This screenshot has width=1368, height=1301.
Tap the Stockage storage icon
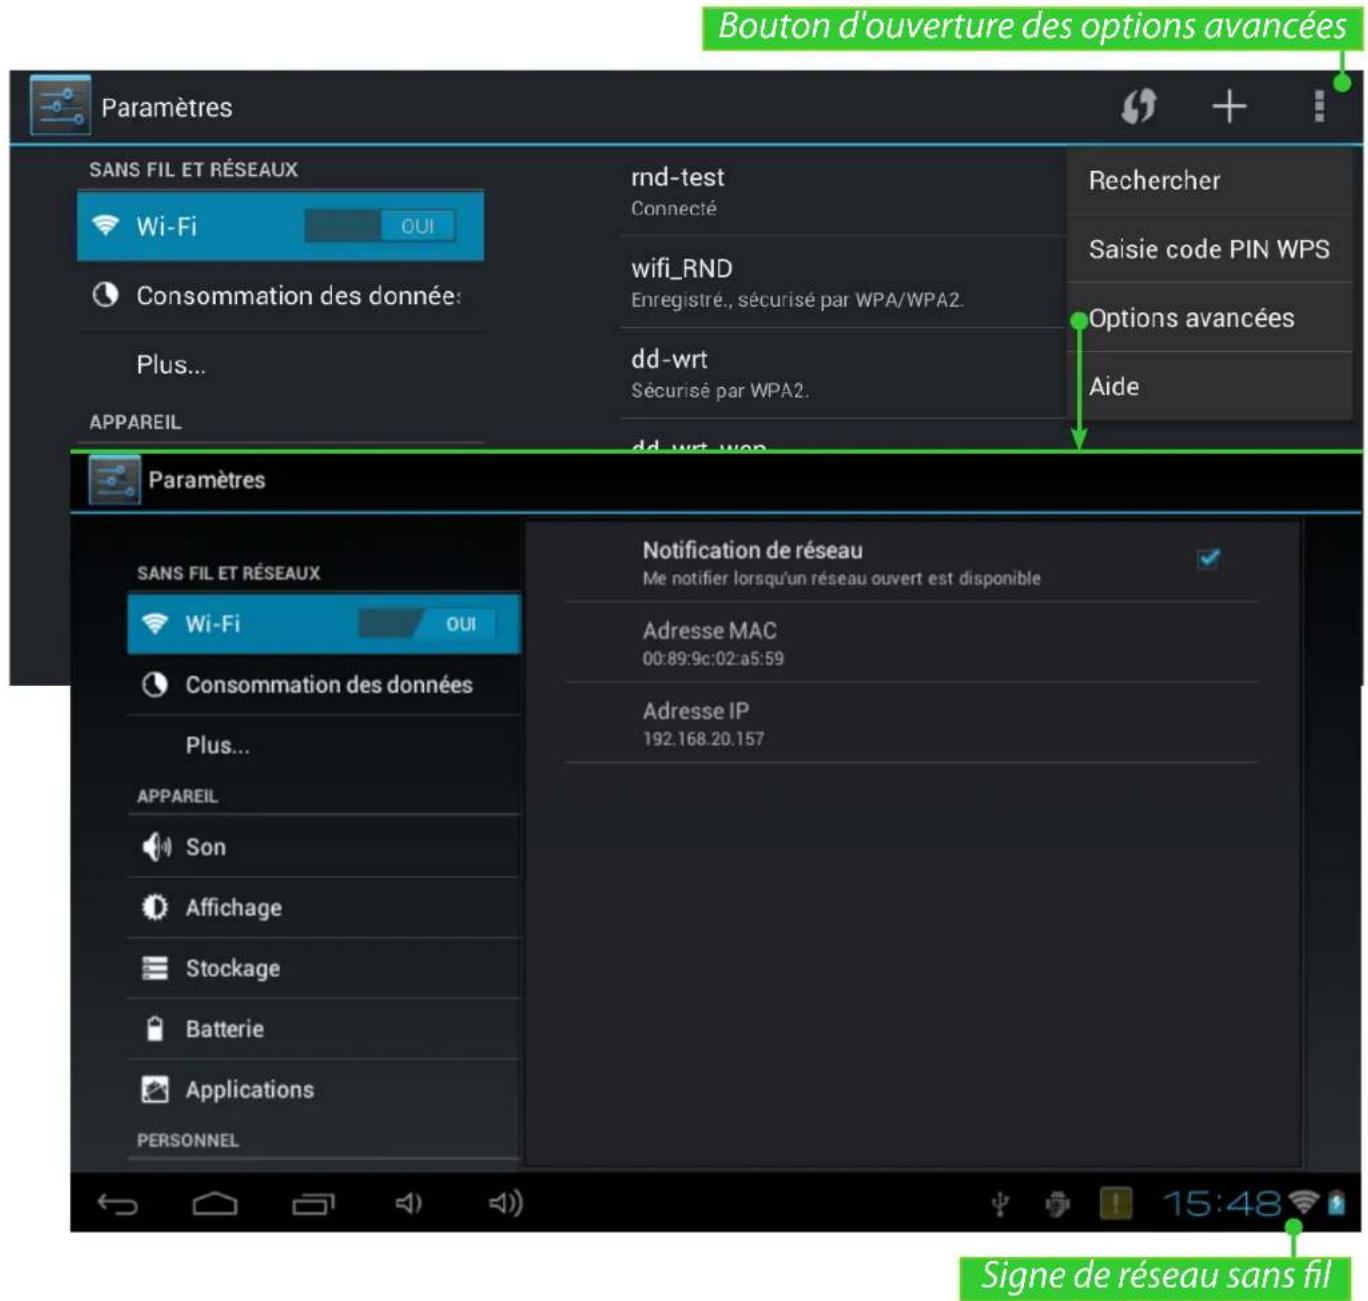155,968
